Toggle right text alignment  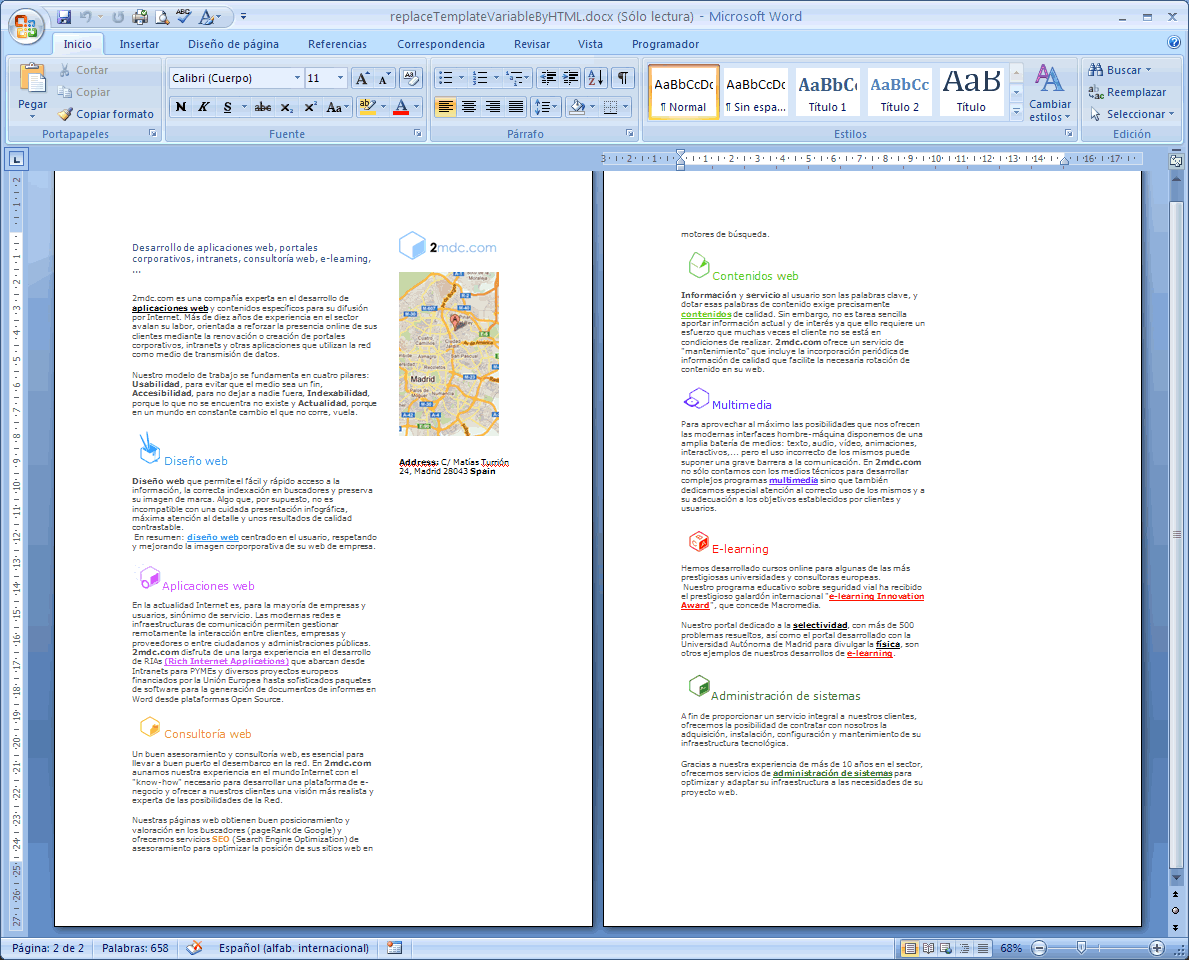(x=493, y=107)
